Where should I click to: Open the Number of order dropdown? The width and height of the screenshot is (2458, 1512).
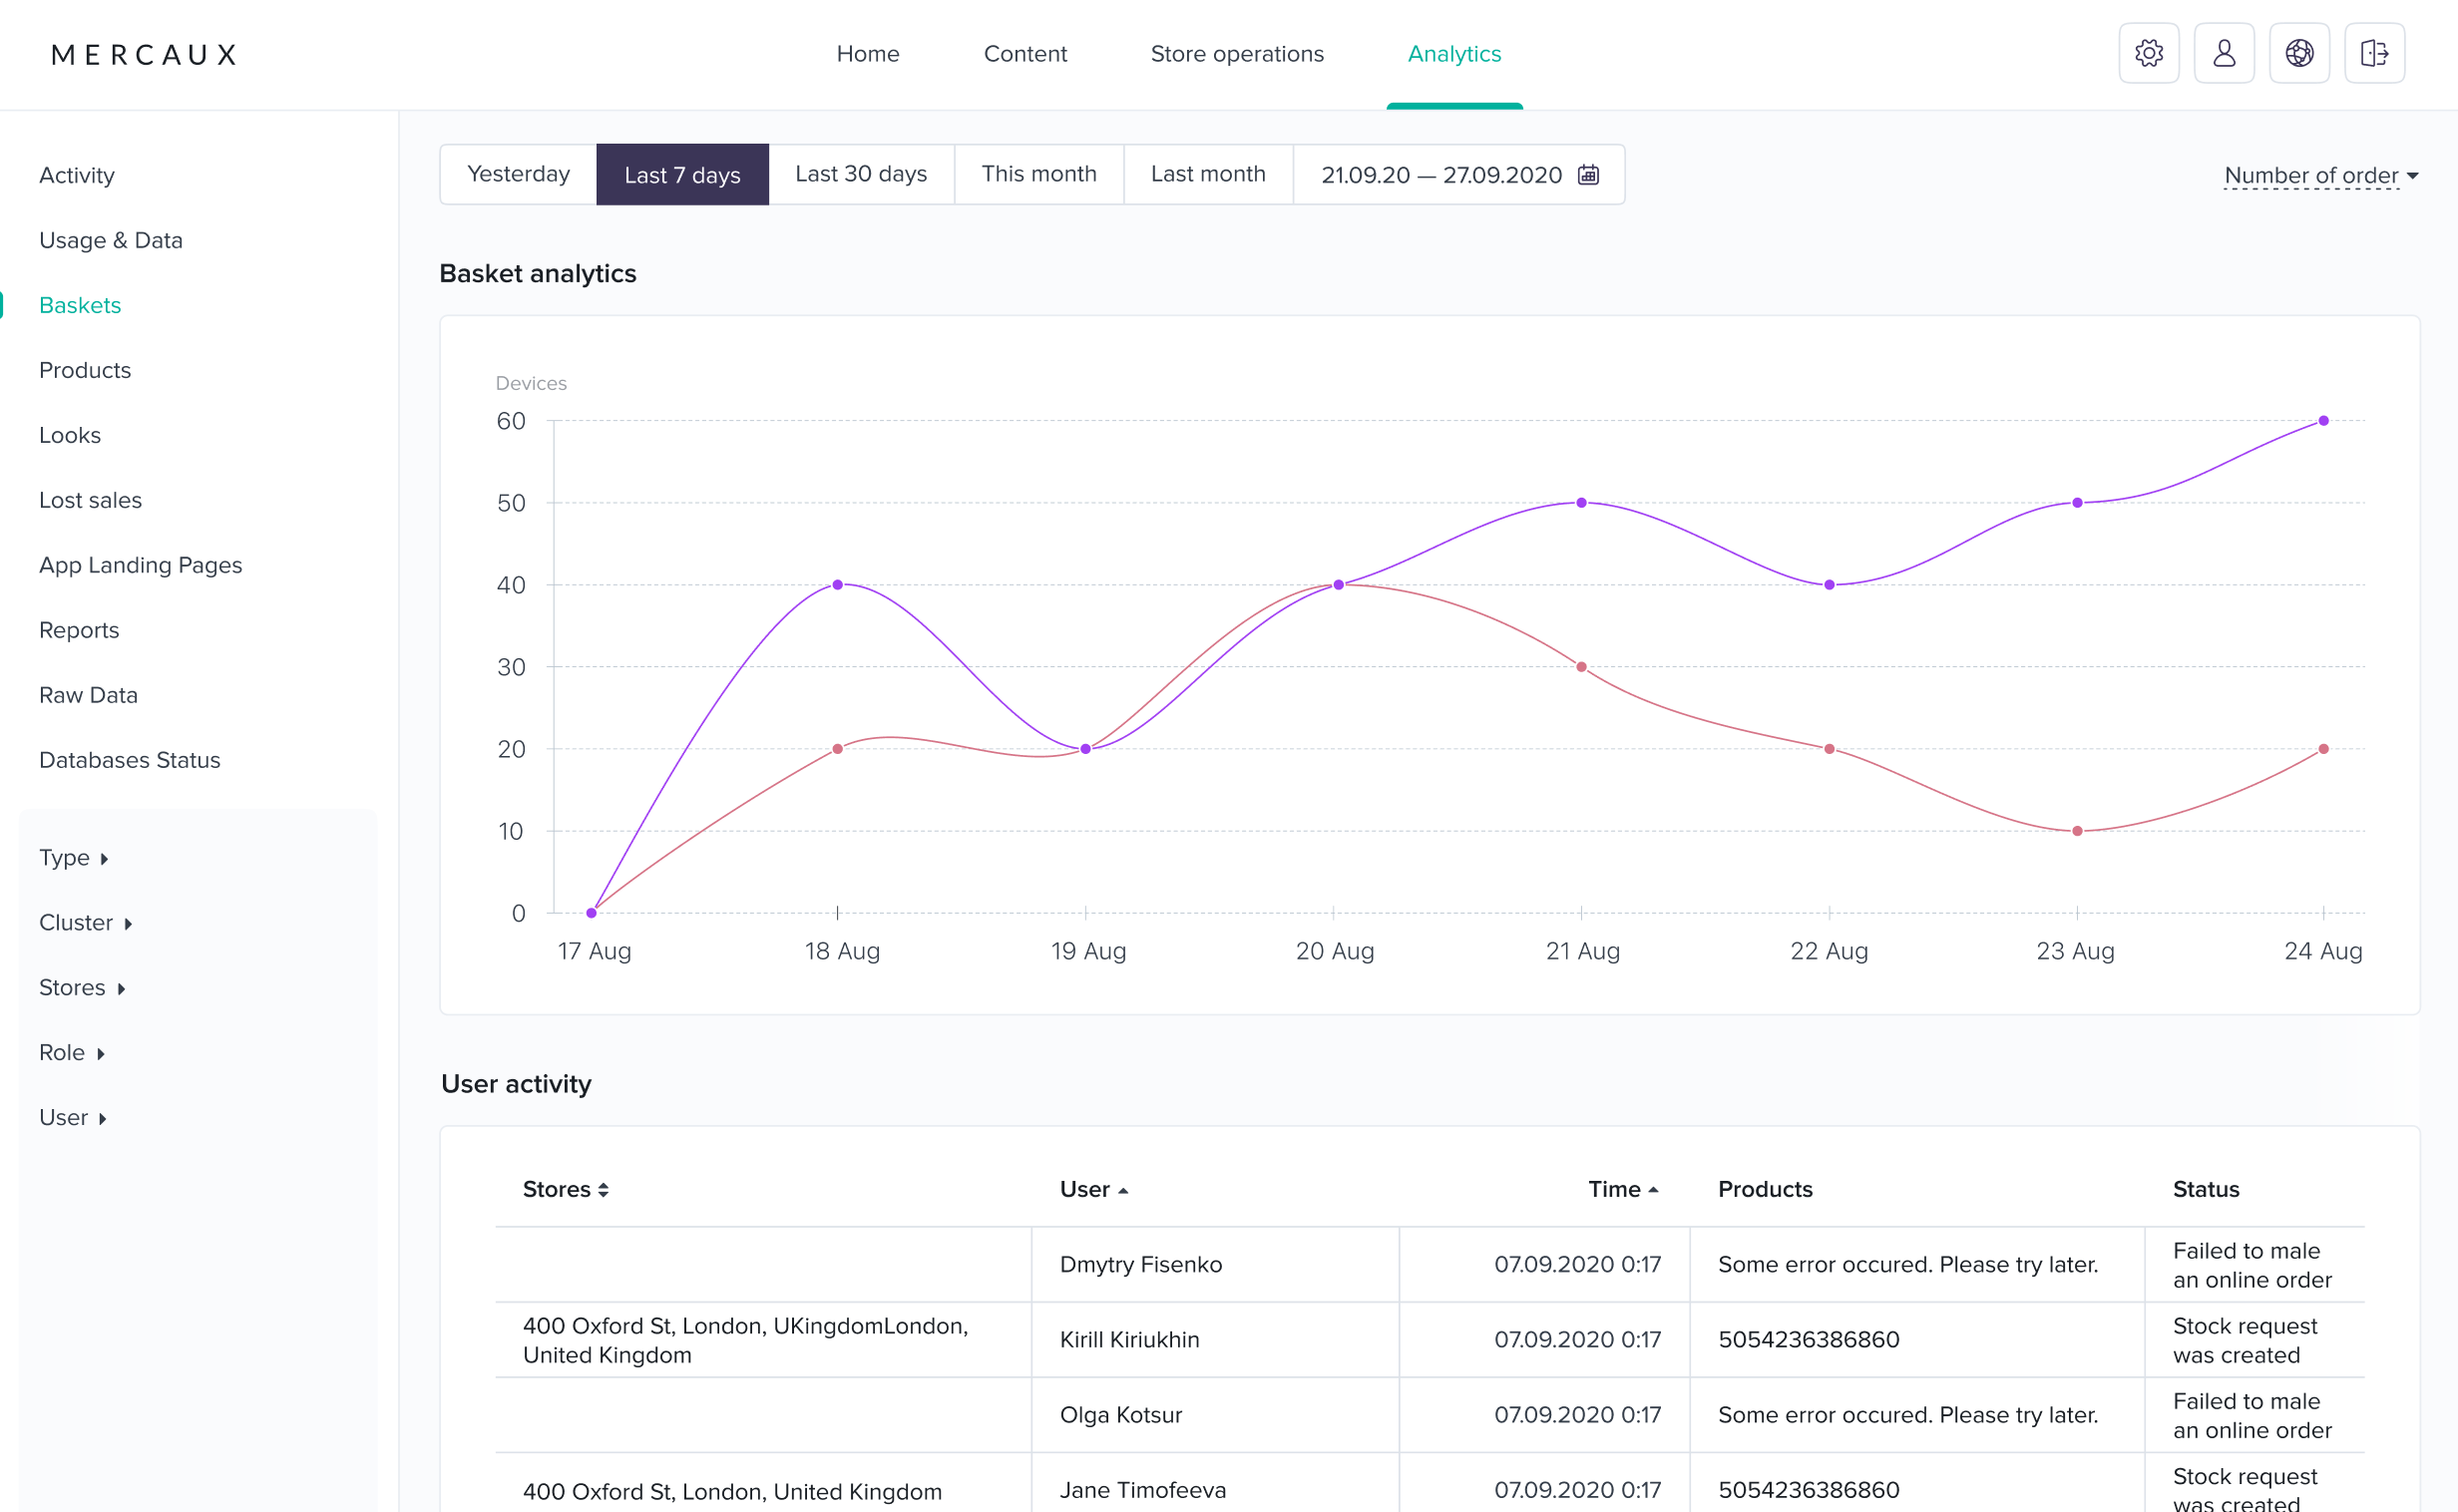(x=2320, y=176)
